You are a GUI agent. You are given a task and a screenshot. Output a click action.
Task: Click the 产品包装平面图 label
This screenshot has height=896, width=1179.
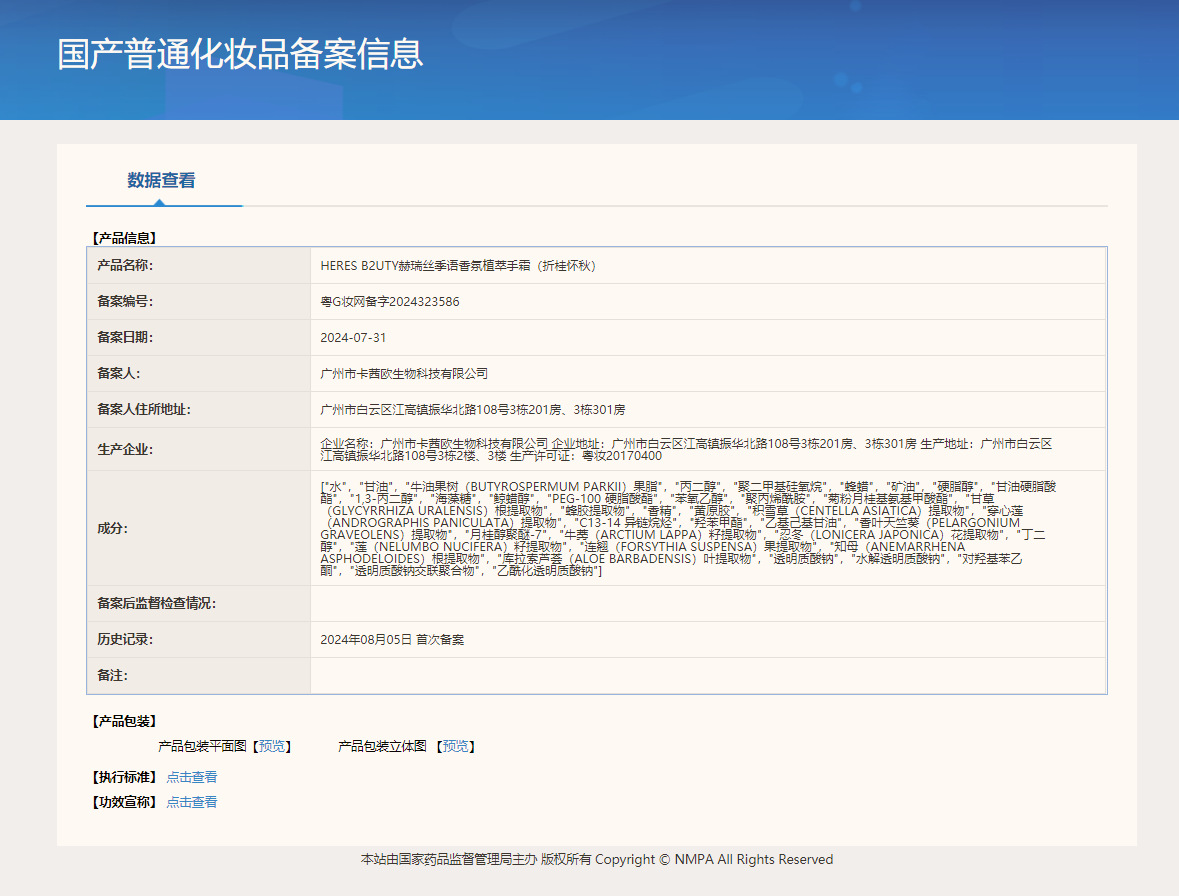pyautogui.click(x=202, y=746)
